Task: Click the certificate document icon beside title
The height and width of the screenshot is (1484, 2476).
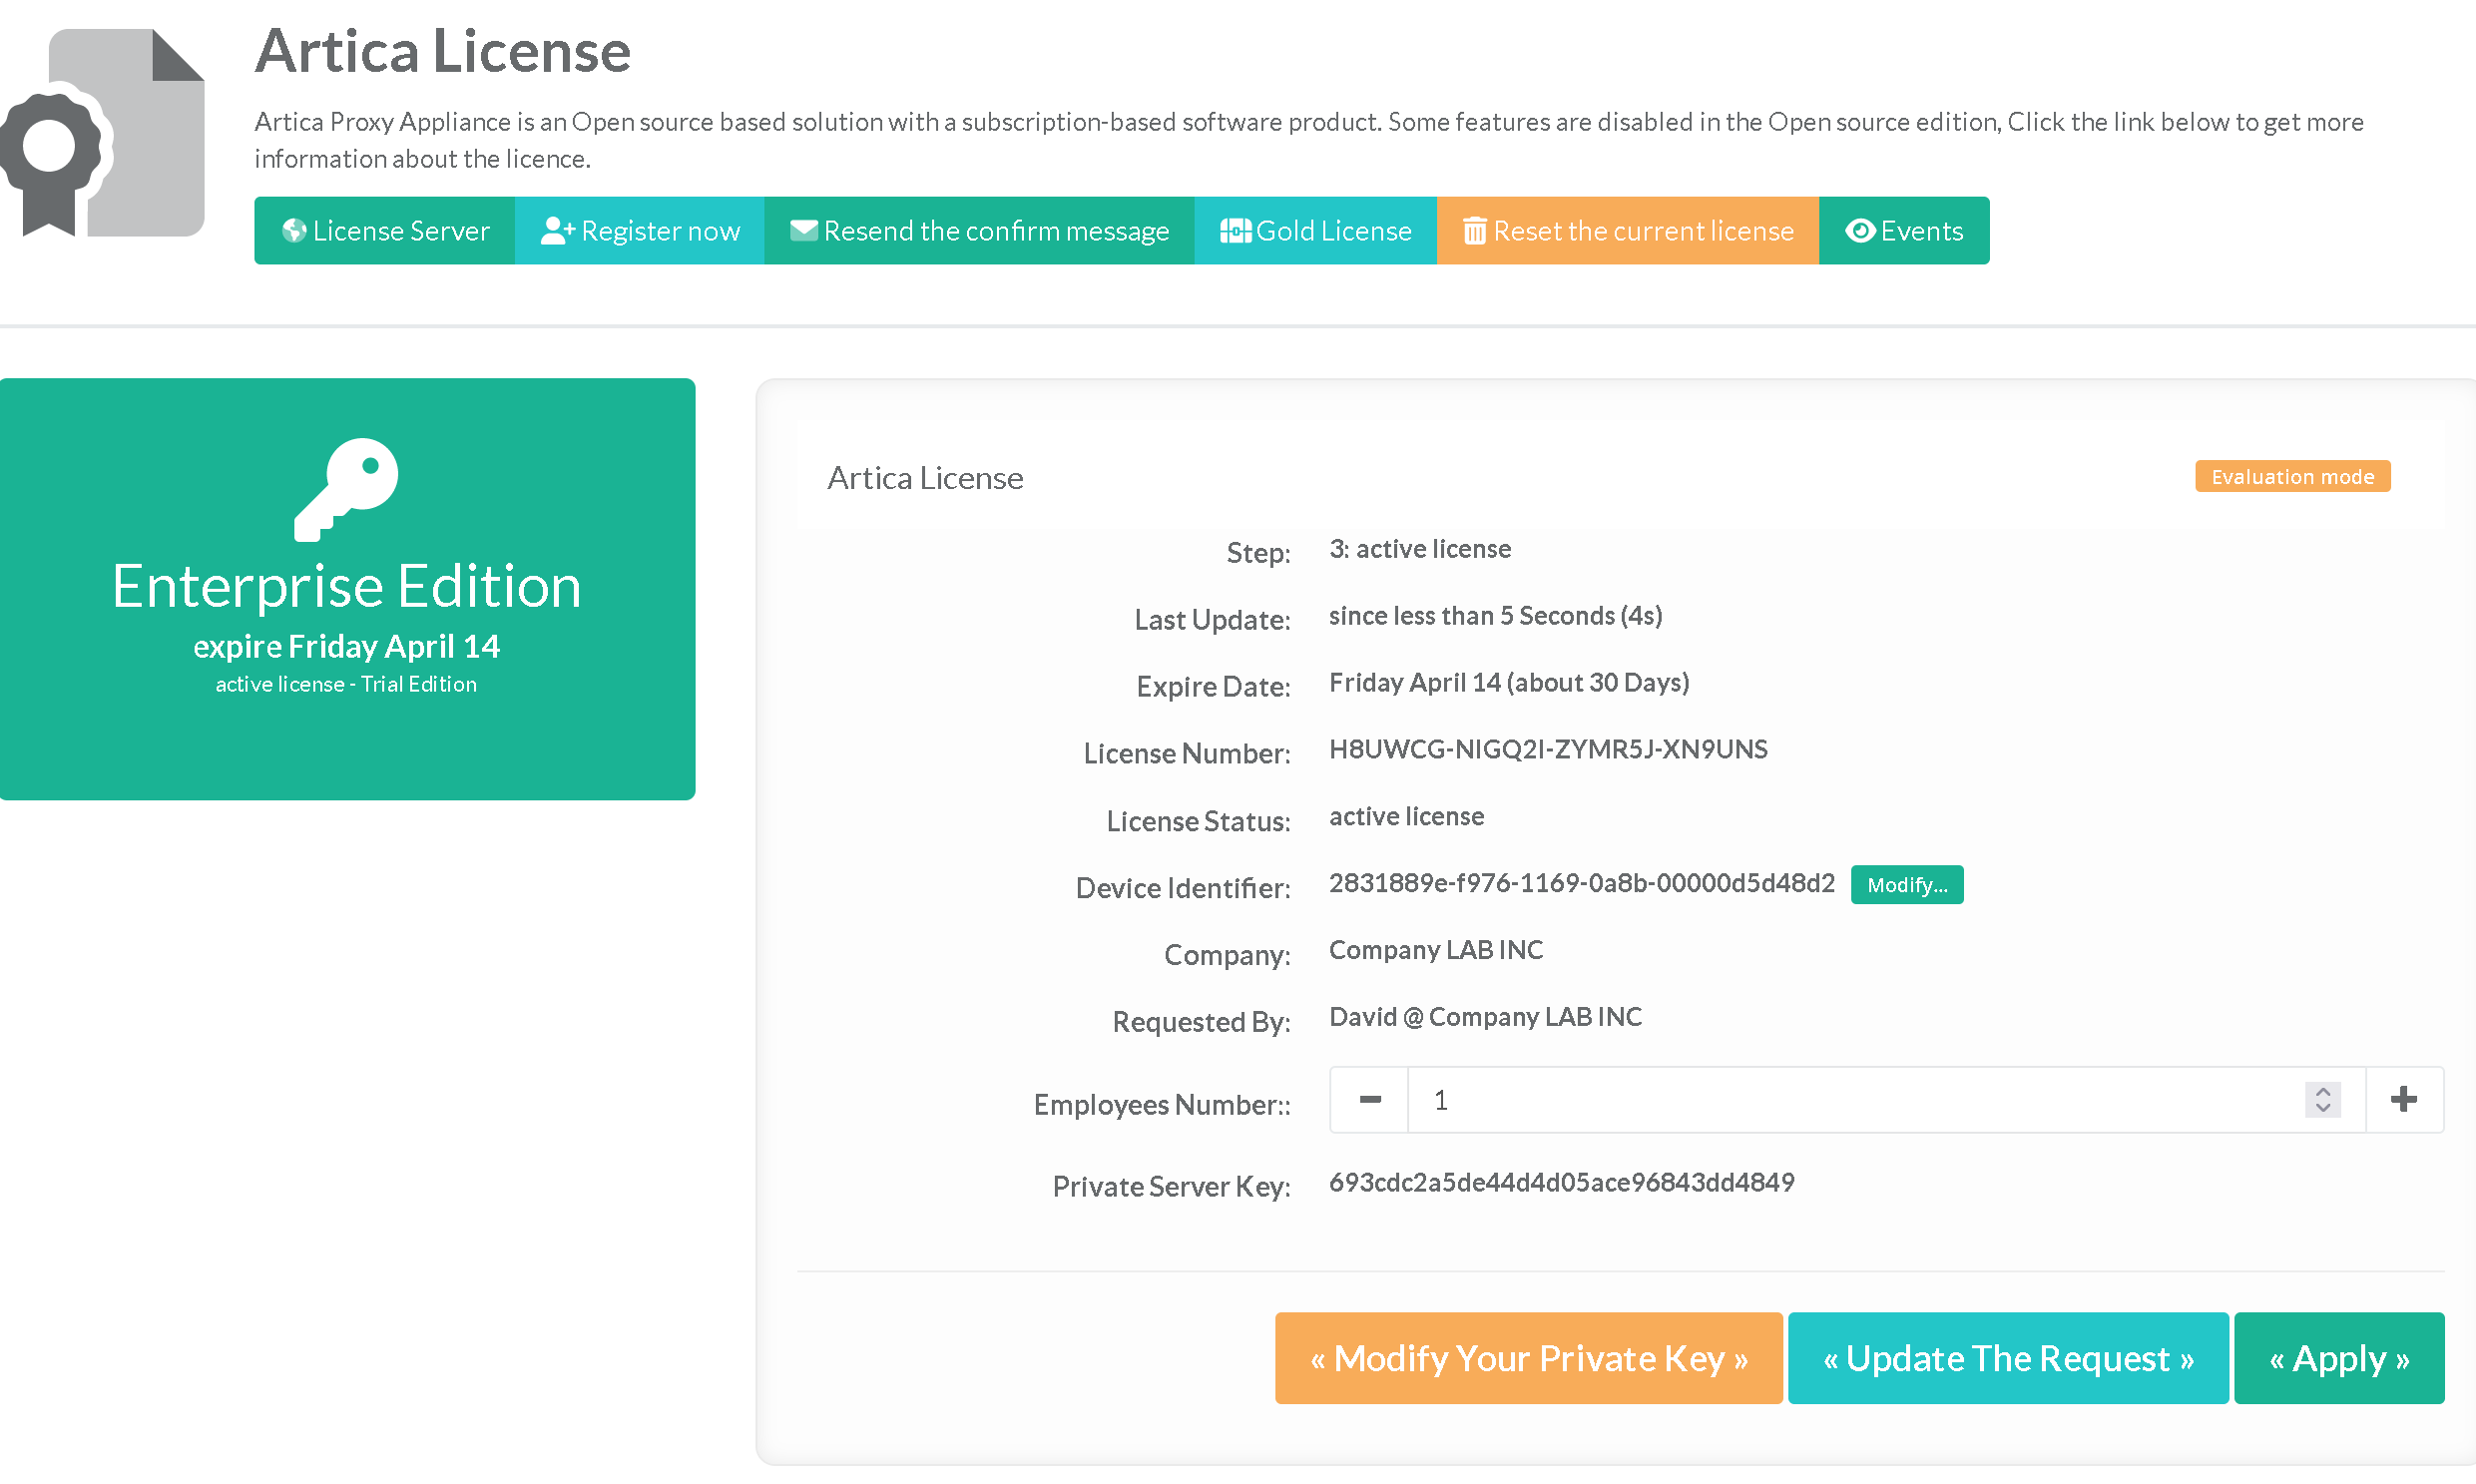Action: pyautogui.click(x=103, y=133)
